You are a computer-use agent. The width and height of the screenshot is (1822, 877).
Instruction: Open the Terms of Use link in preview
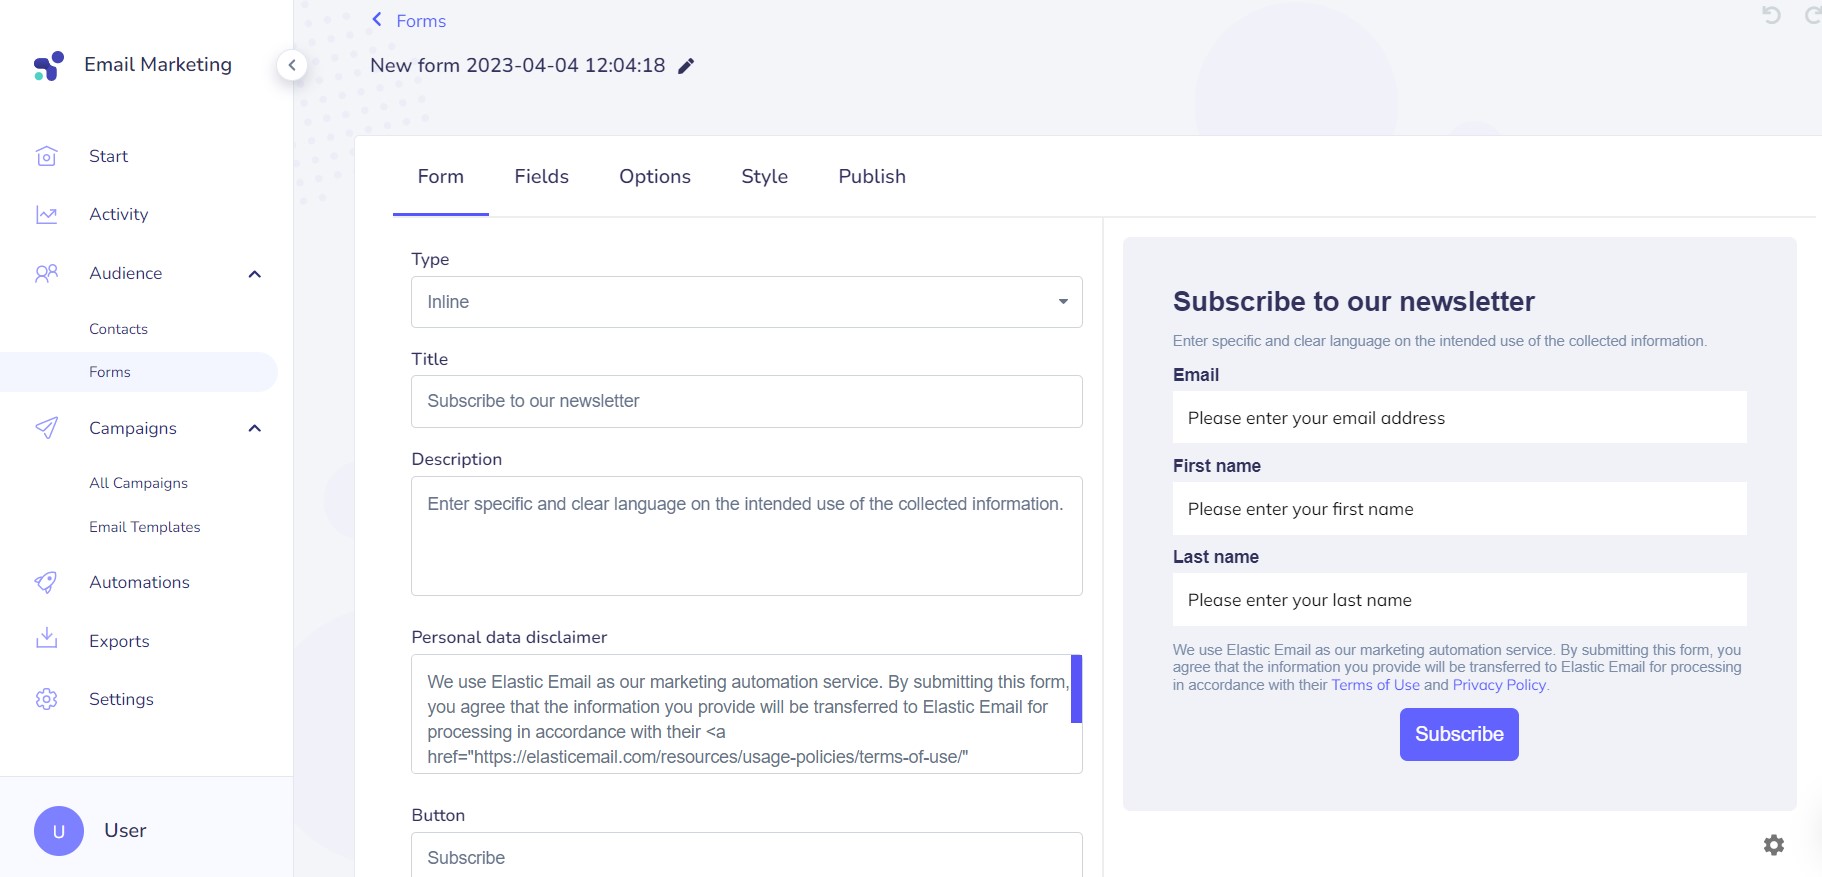click(1375, 685)
